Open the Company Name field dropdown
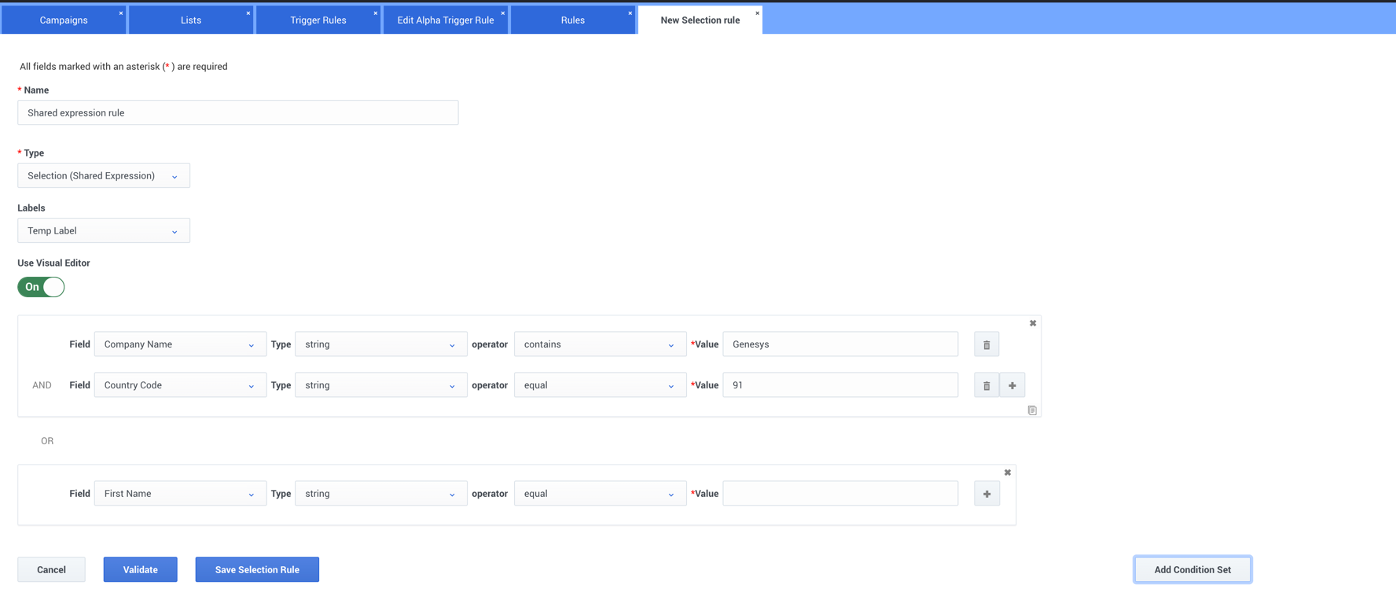The width and height of the screenshot is (1396, 608). click(180, 345)
